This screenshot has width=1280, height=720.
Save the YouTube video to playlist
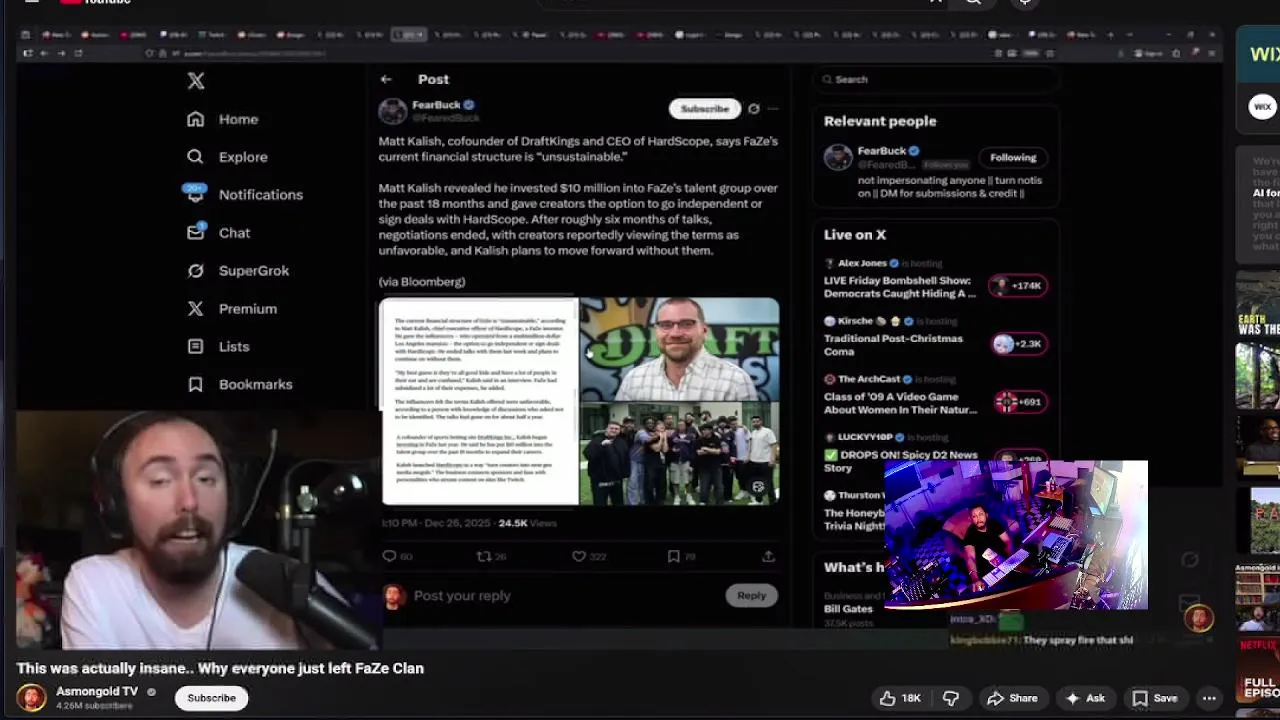coord(1155,698)
